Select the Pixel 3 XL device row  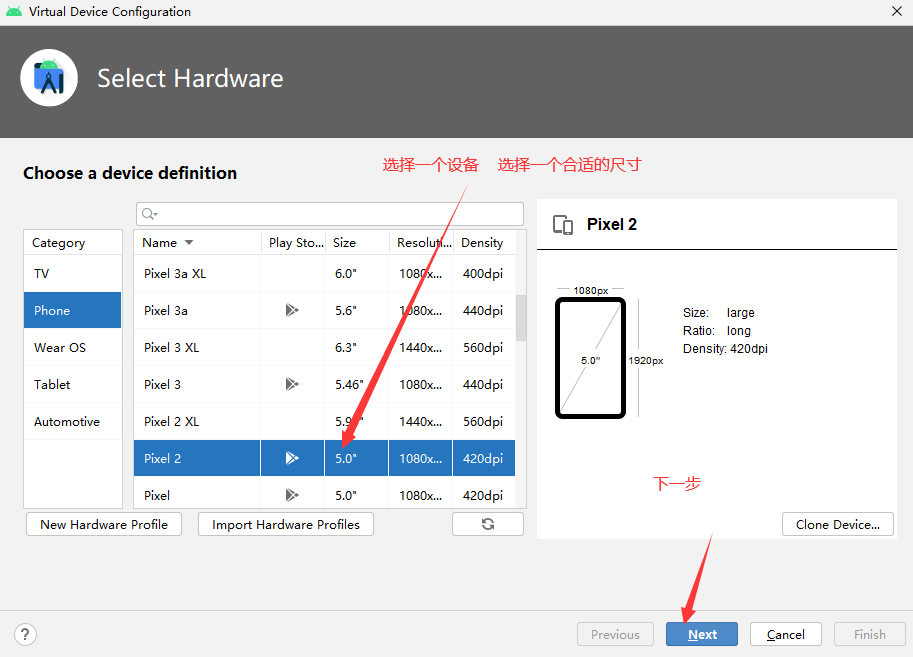pyautogui.click(x=324, y=348)
